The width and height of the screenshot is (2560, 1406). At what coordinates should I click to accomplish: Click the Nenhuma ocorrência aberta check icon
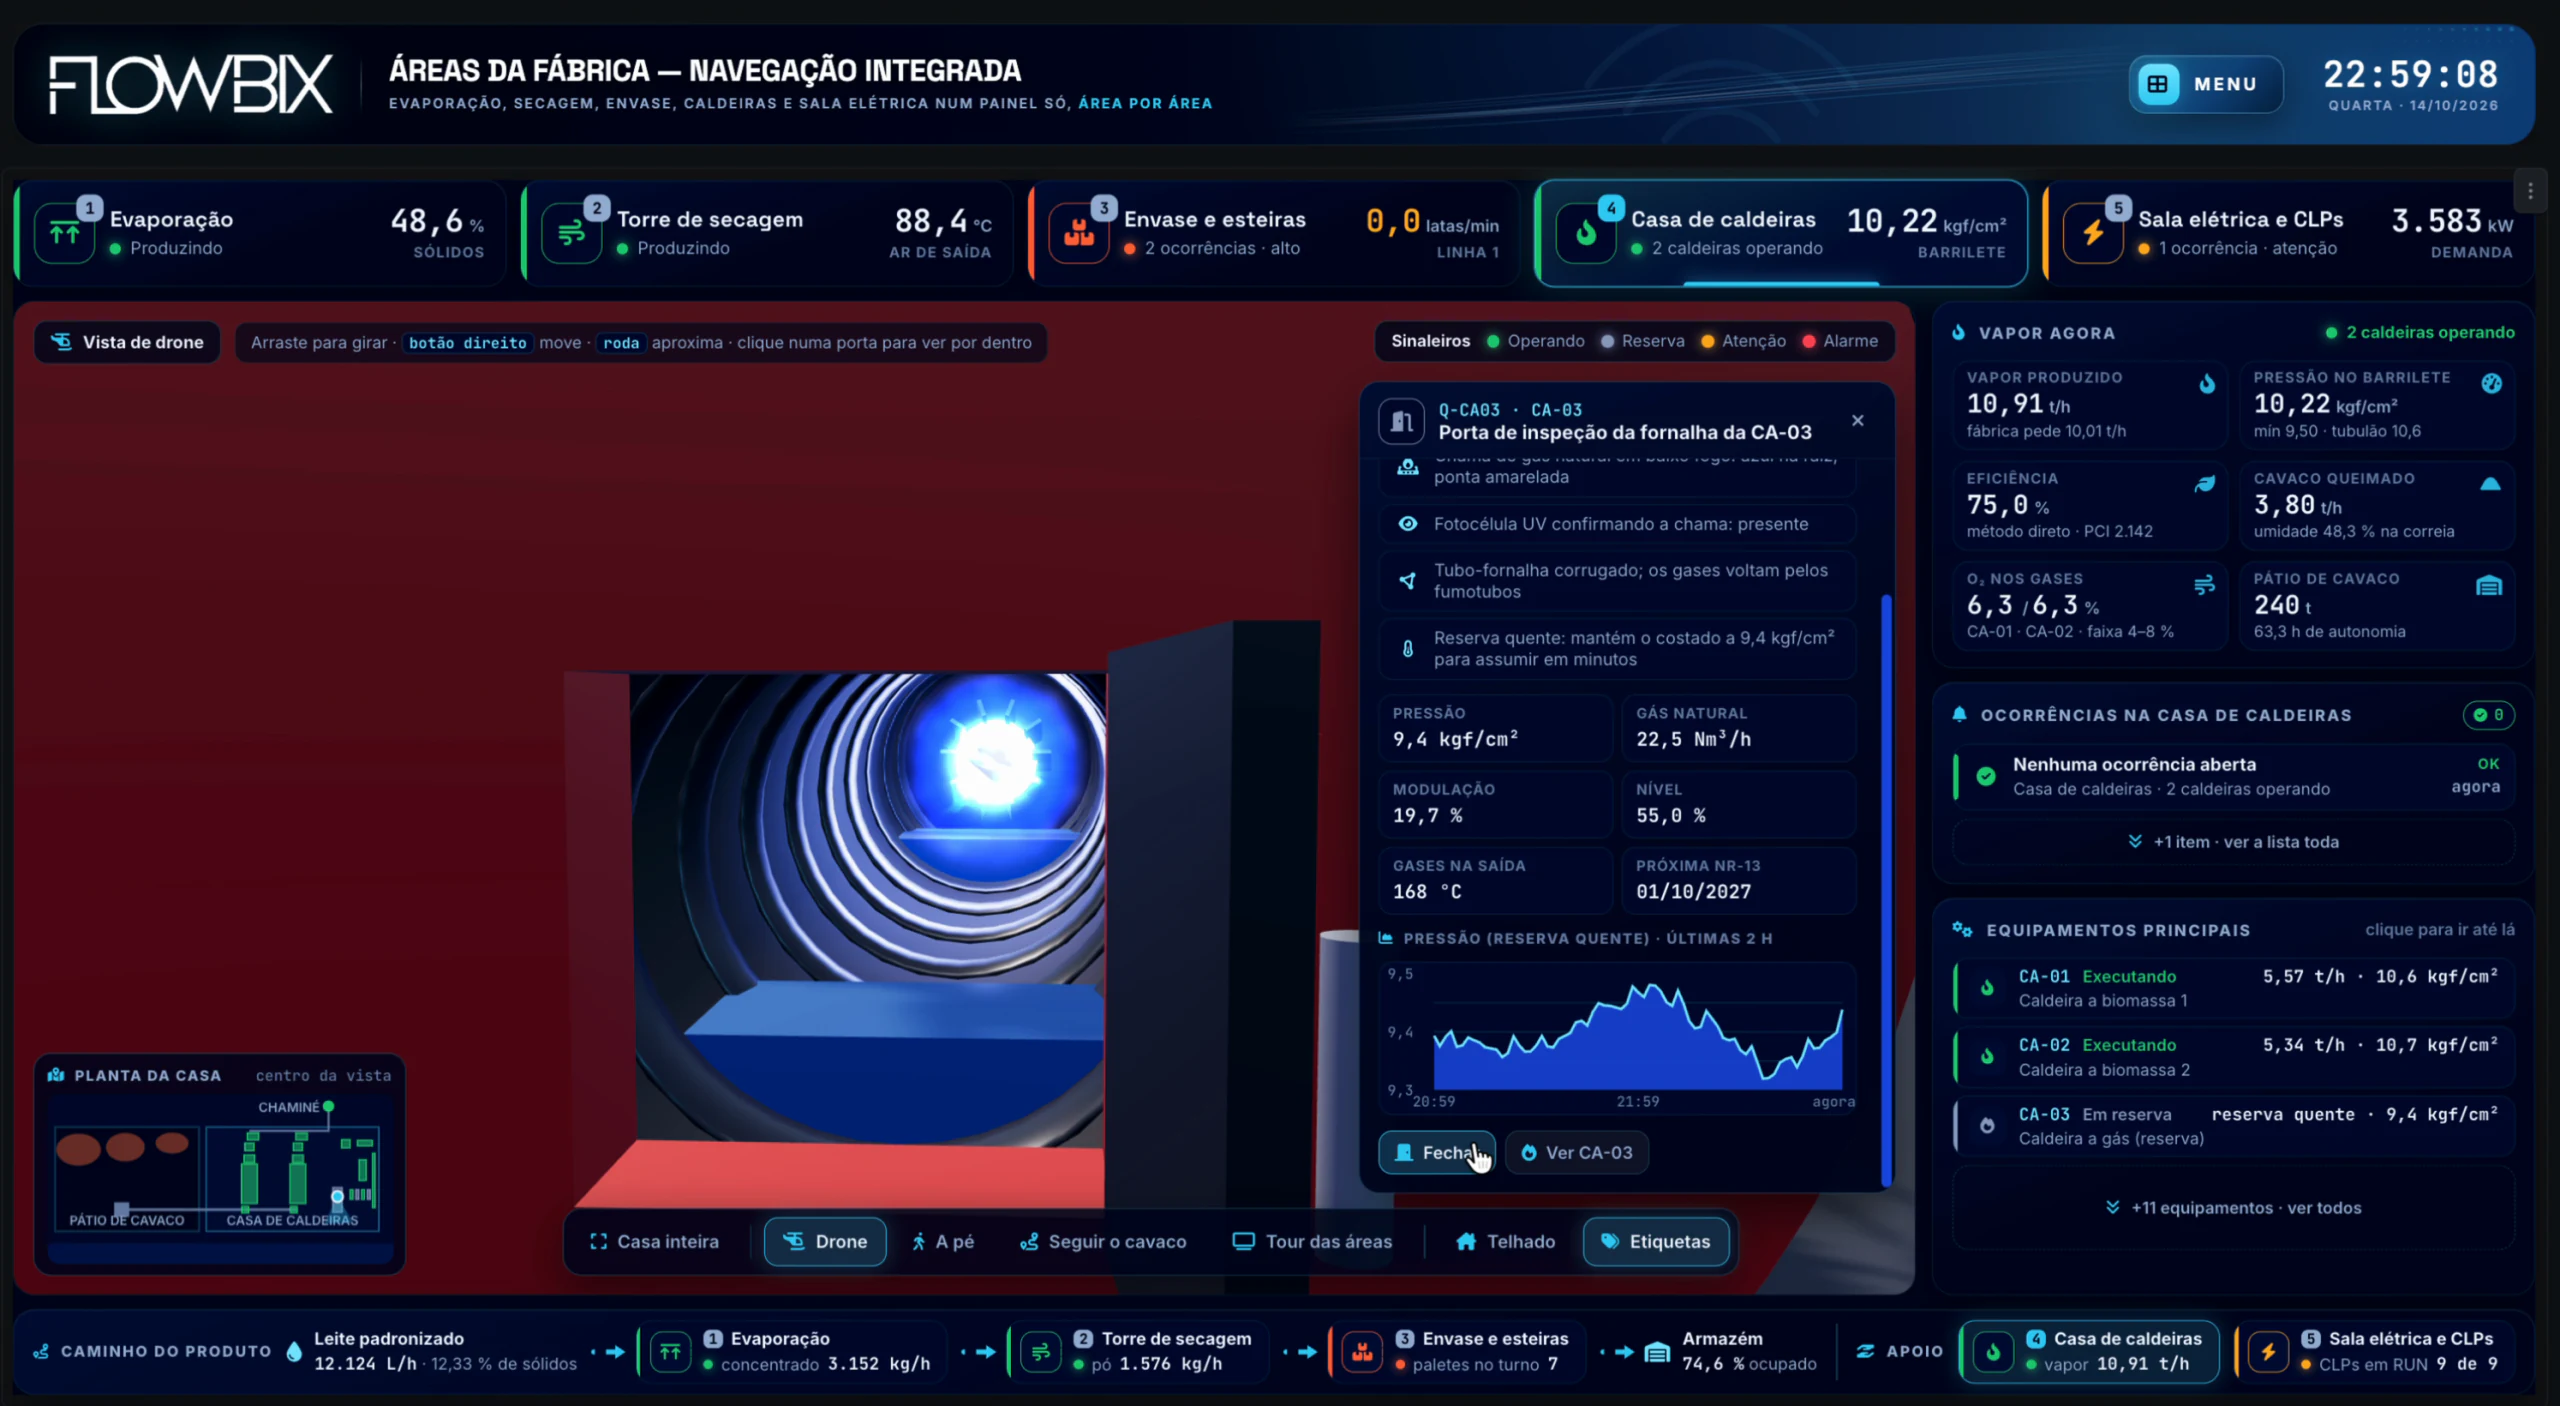1986,776
